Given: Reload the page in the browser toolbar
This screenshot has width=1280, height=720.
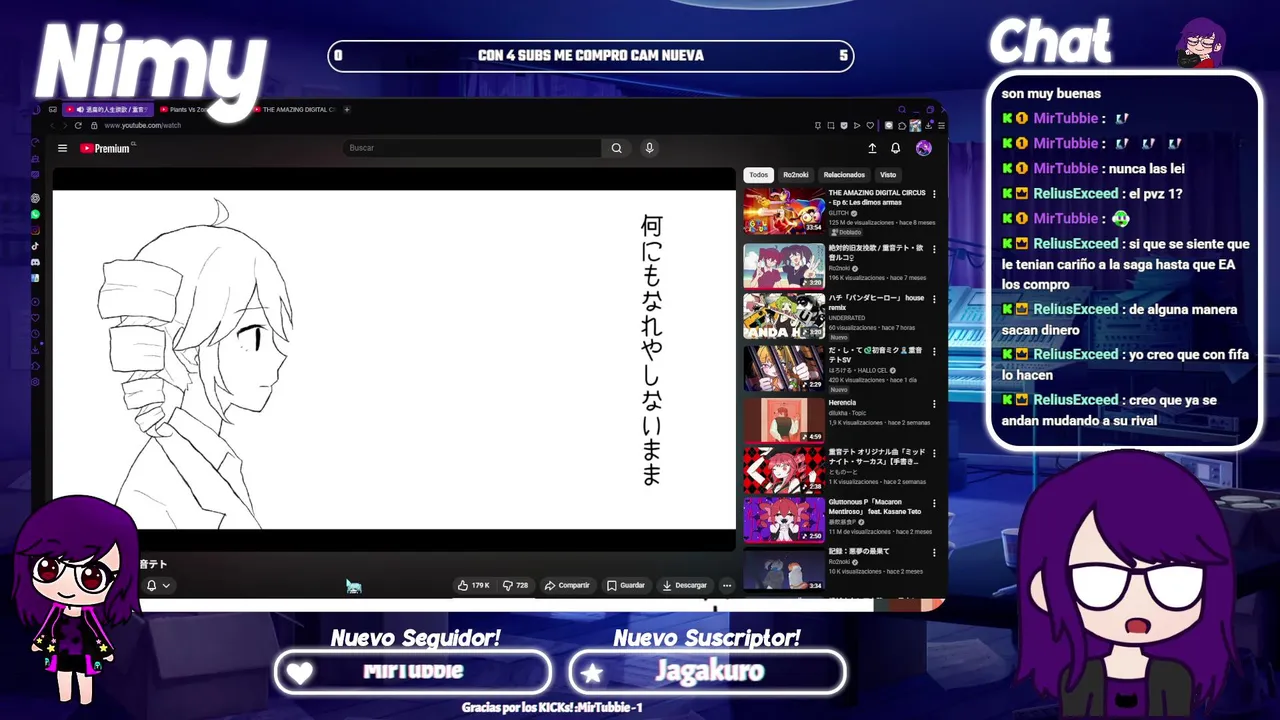Looking at the screenshot, I should 78,125.
